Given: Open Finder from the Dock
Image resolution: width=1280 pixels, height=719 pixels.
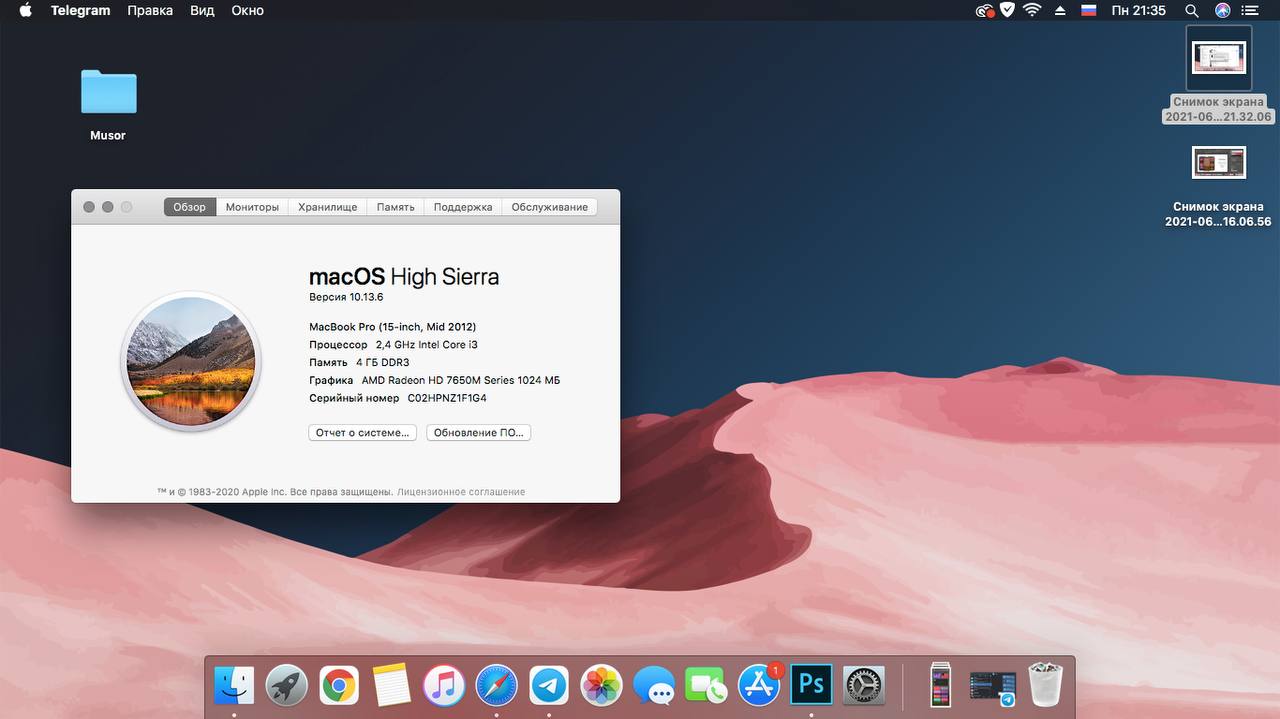Looking at the screenshot, I should [234, 686].
